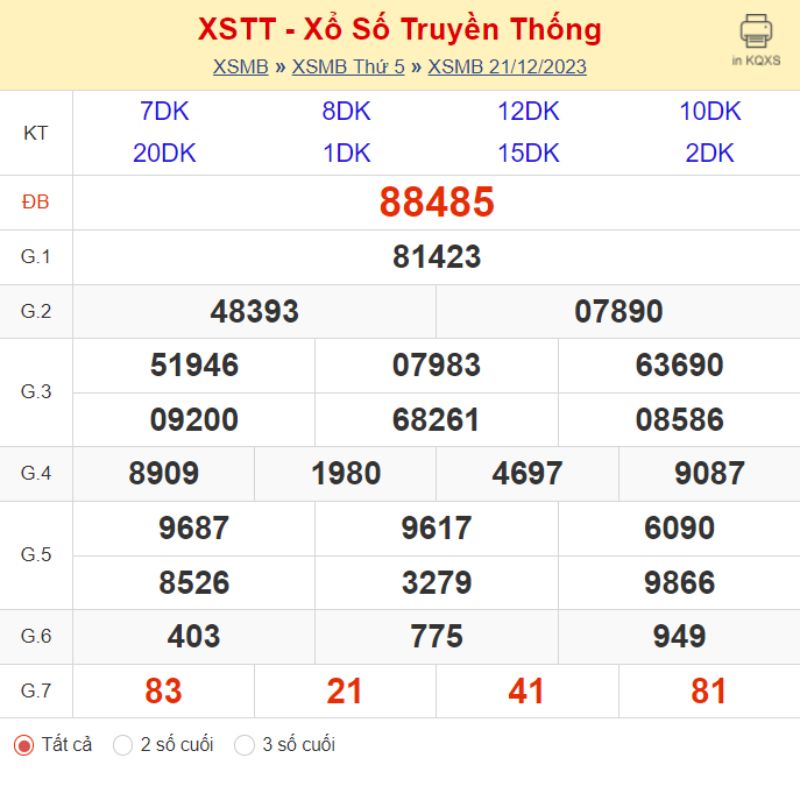Click the G.2 number 48393
The image size is (800, 800).
[255, 311]
